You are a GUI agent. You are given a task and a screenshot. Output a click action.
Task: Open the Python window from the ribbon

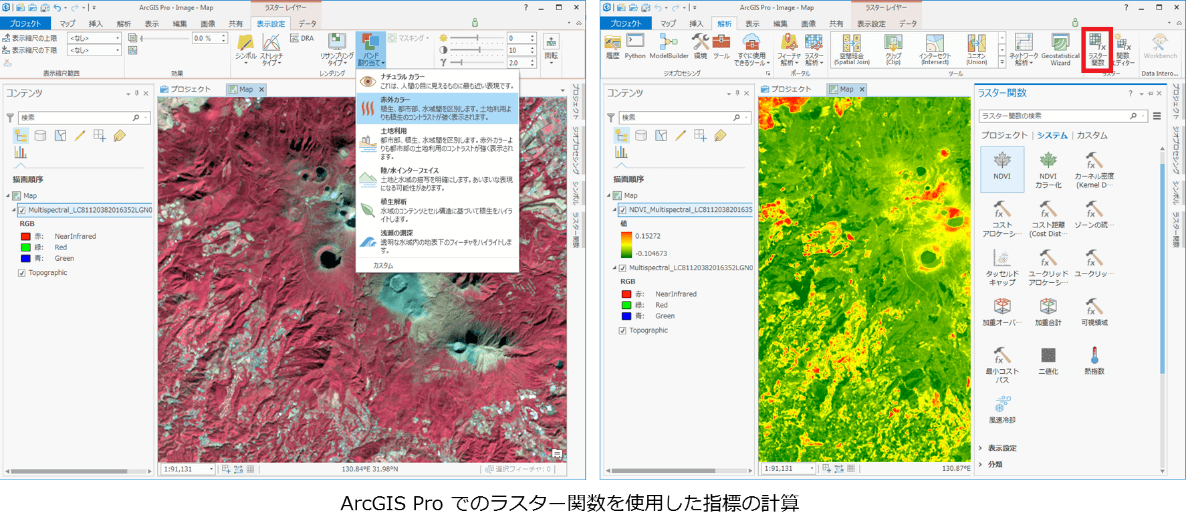click(635, 46)
